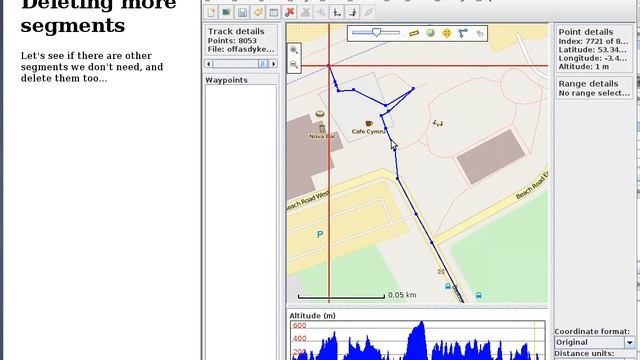The image size is (640, 360).
Task: Click the Deleting more segments heading
Action: (x=98, y=16)
